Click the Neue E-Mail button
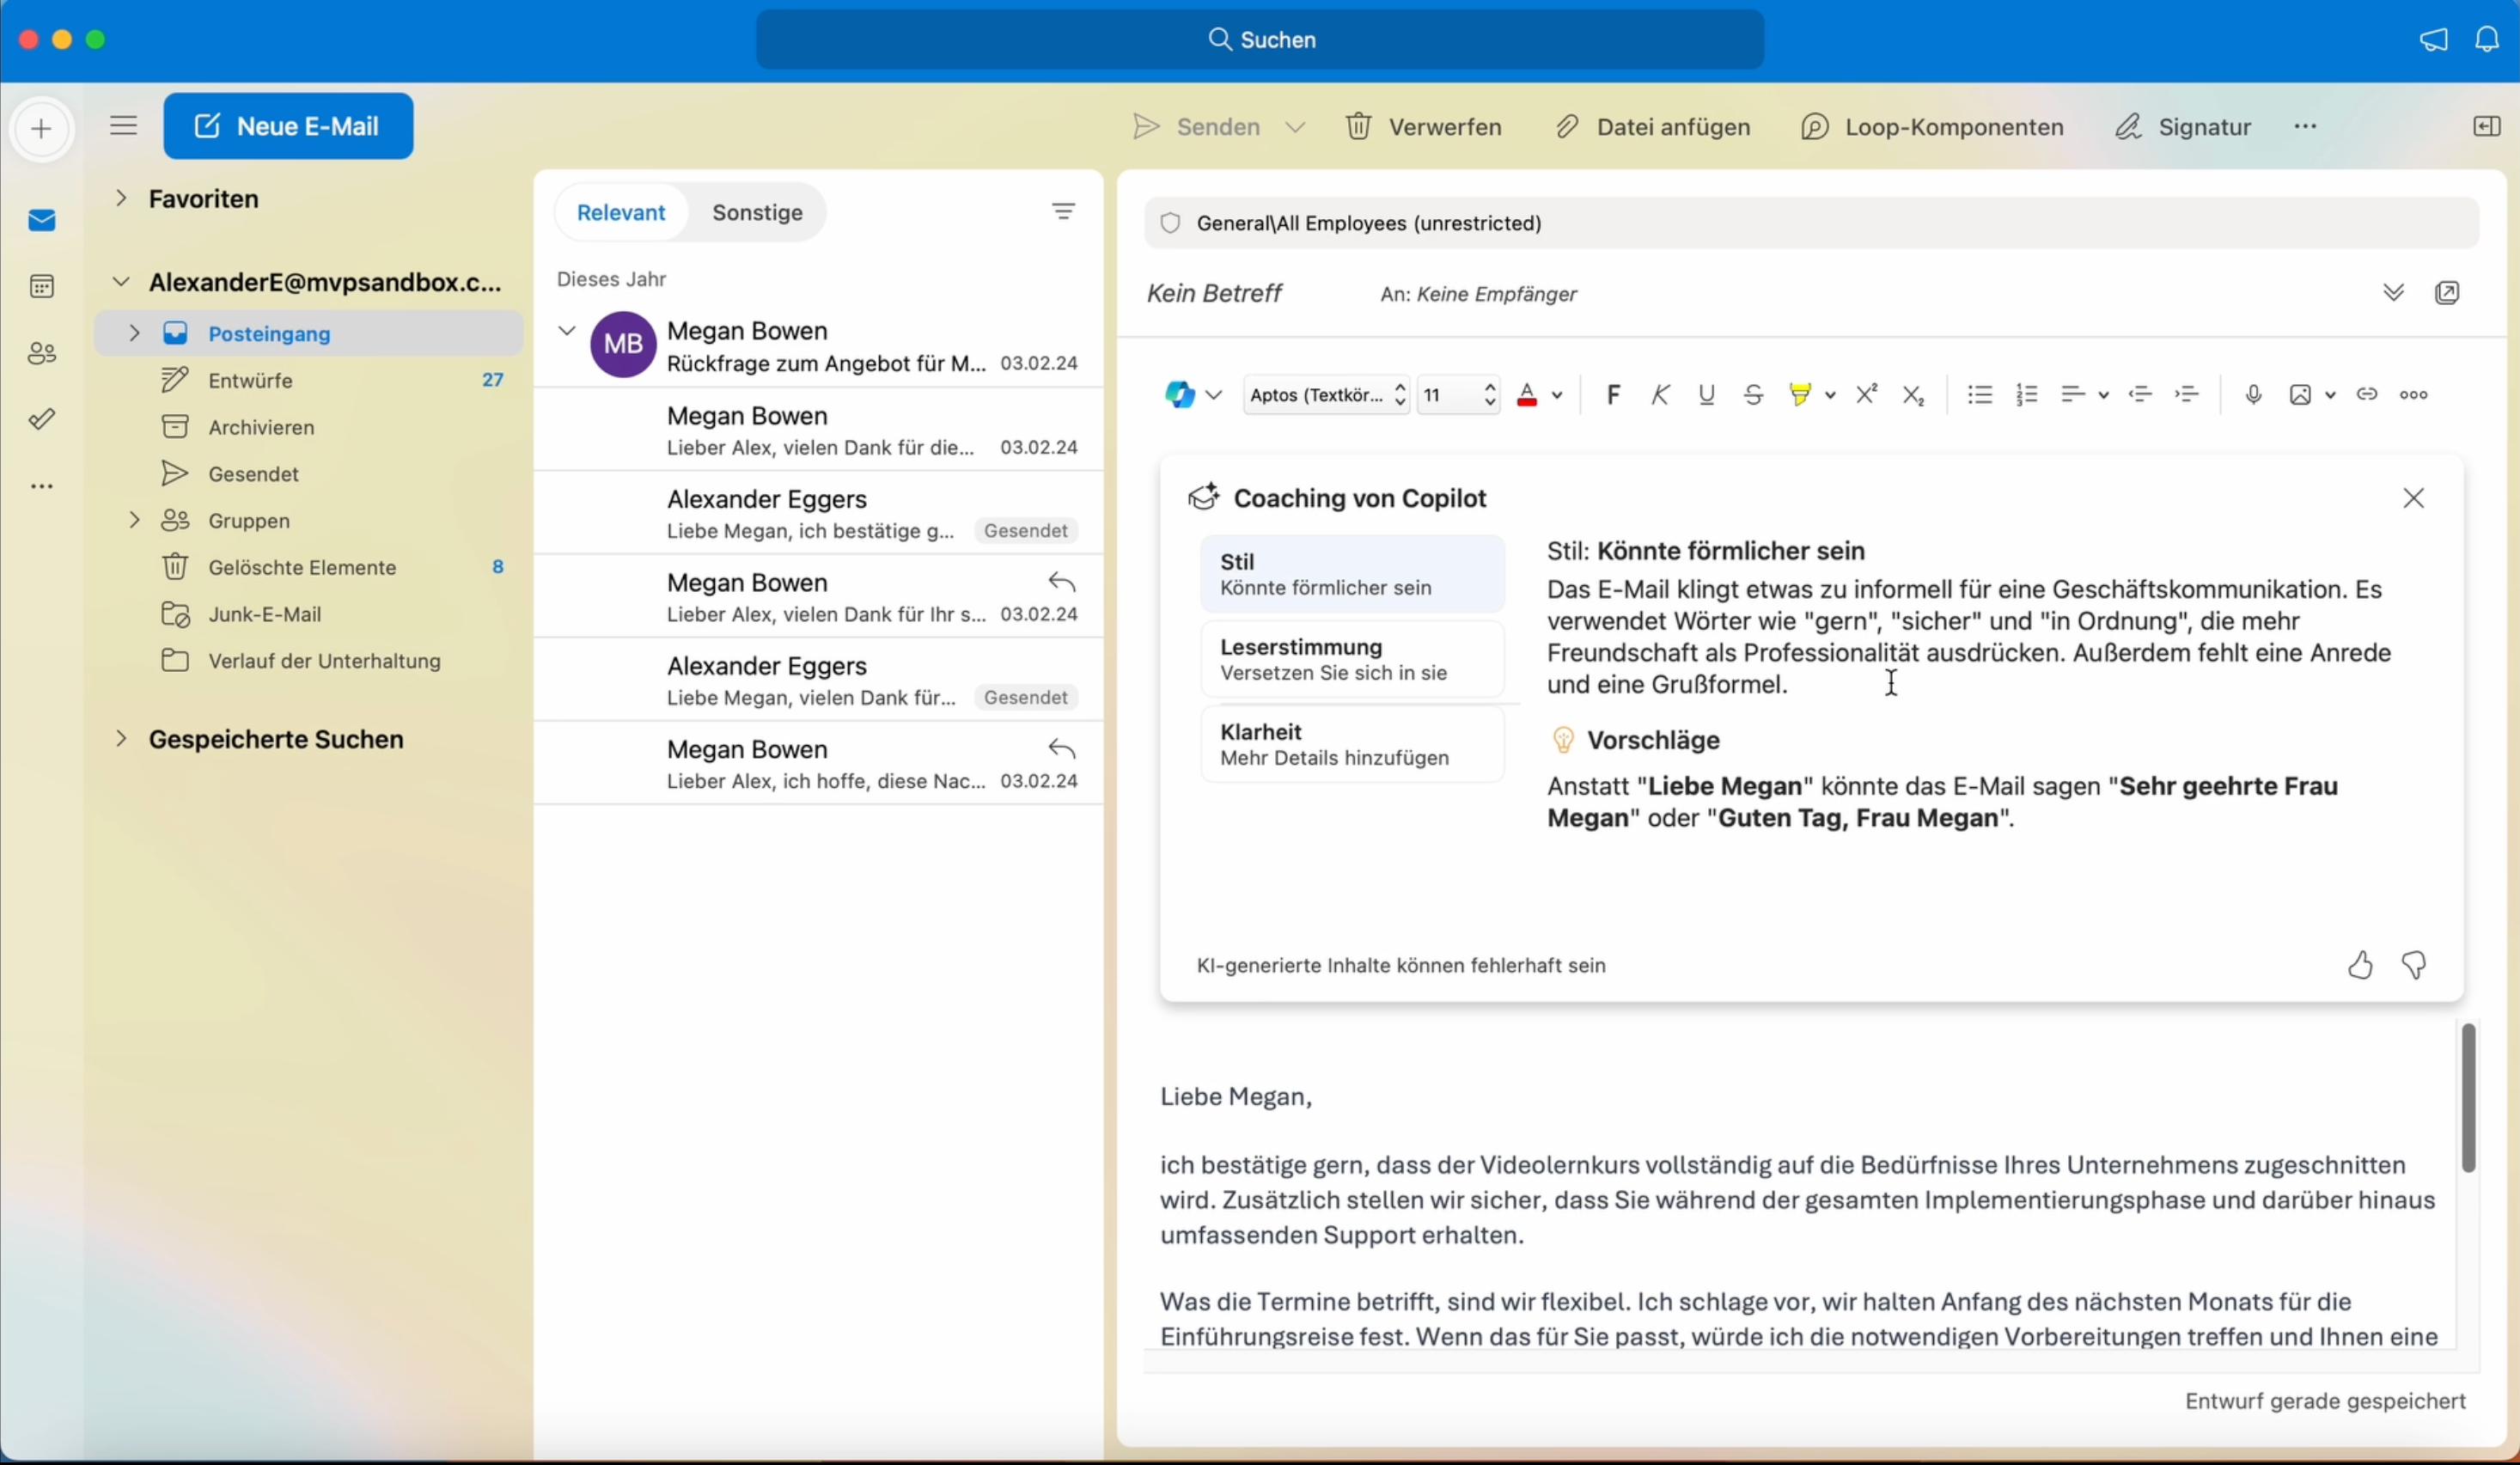Screen dimensions: 2520x1465 click(x=288, y=126)
